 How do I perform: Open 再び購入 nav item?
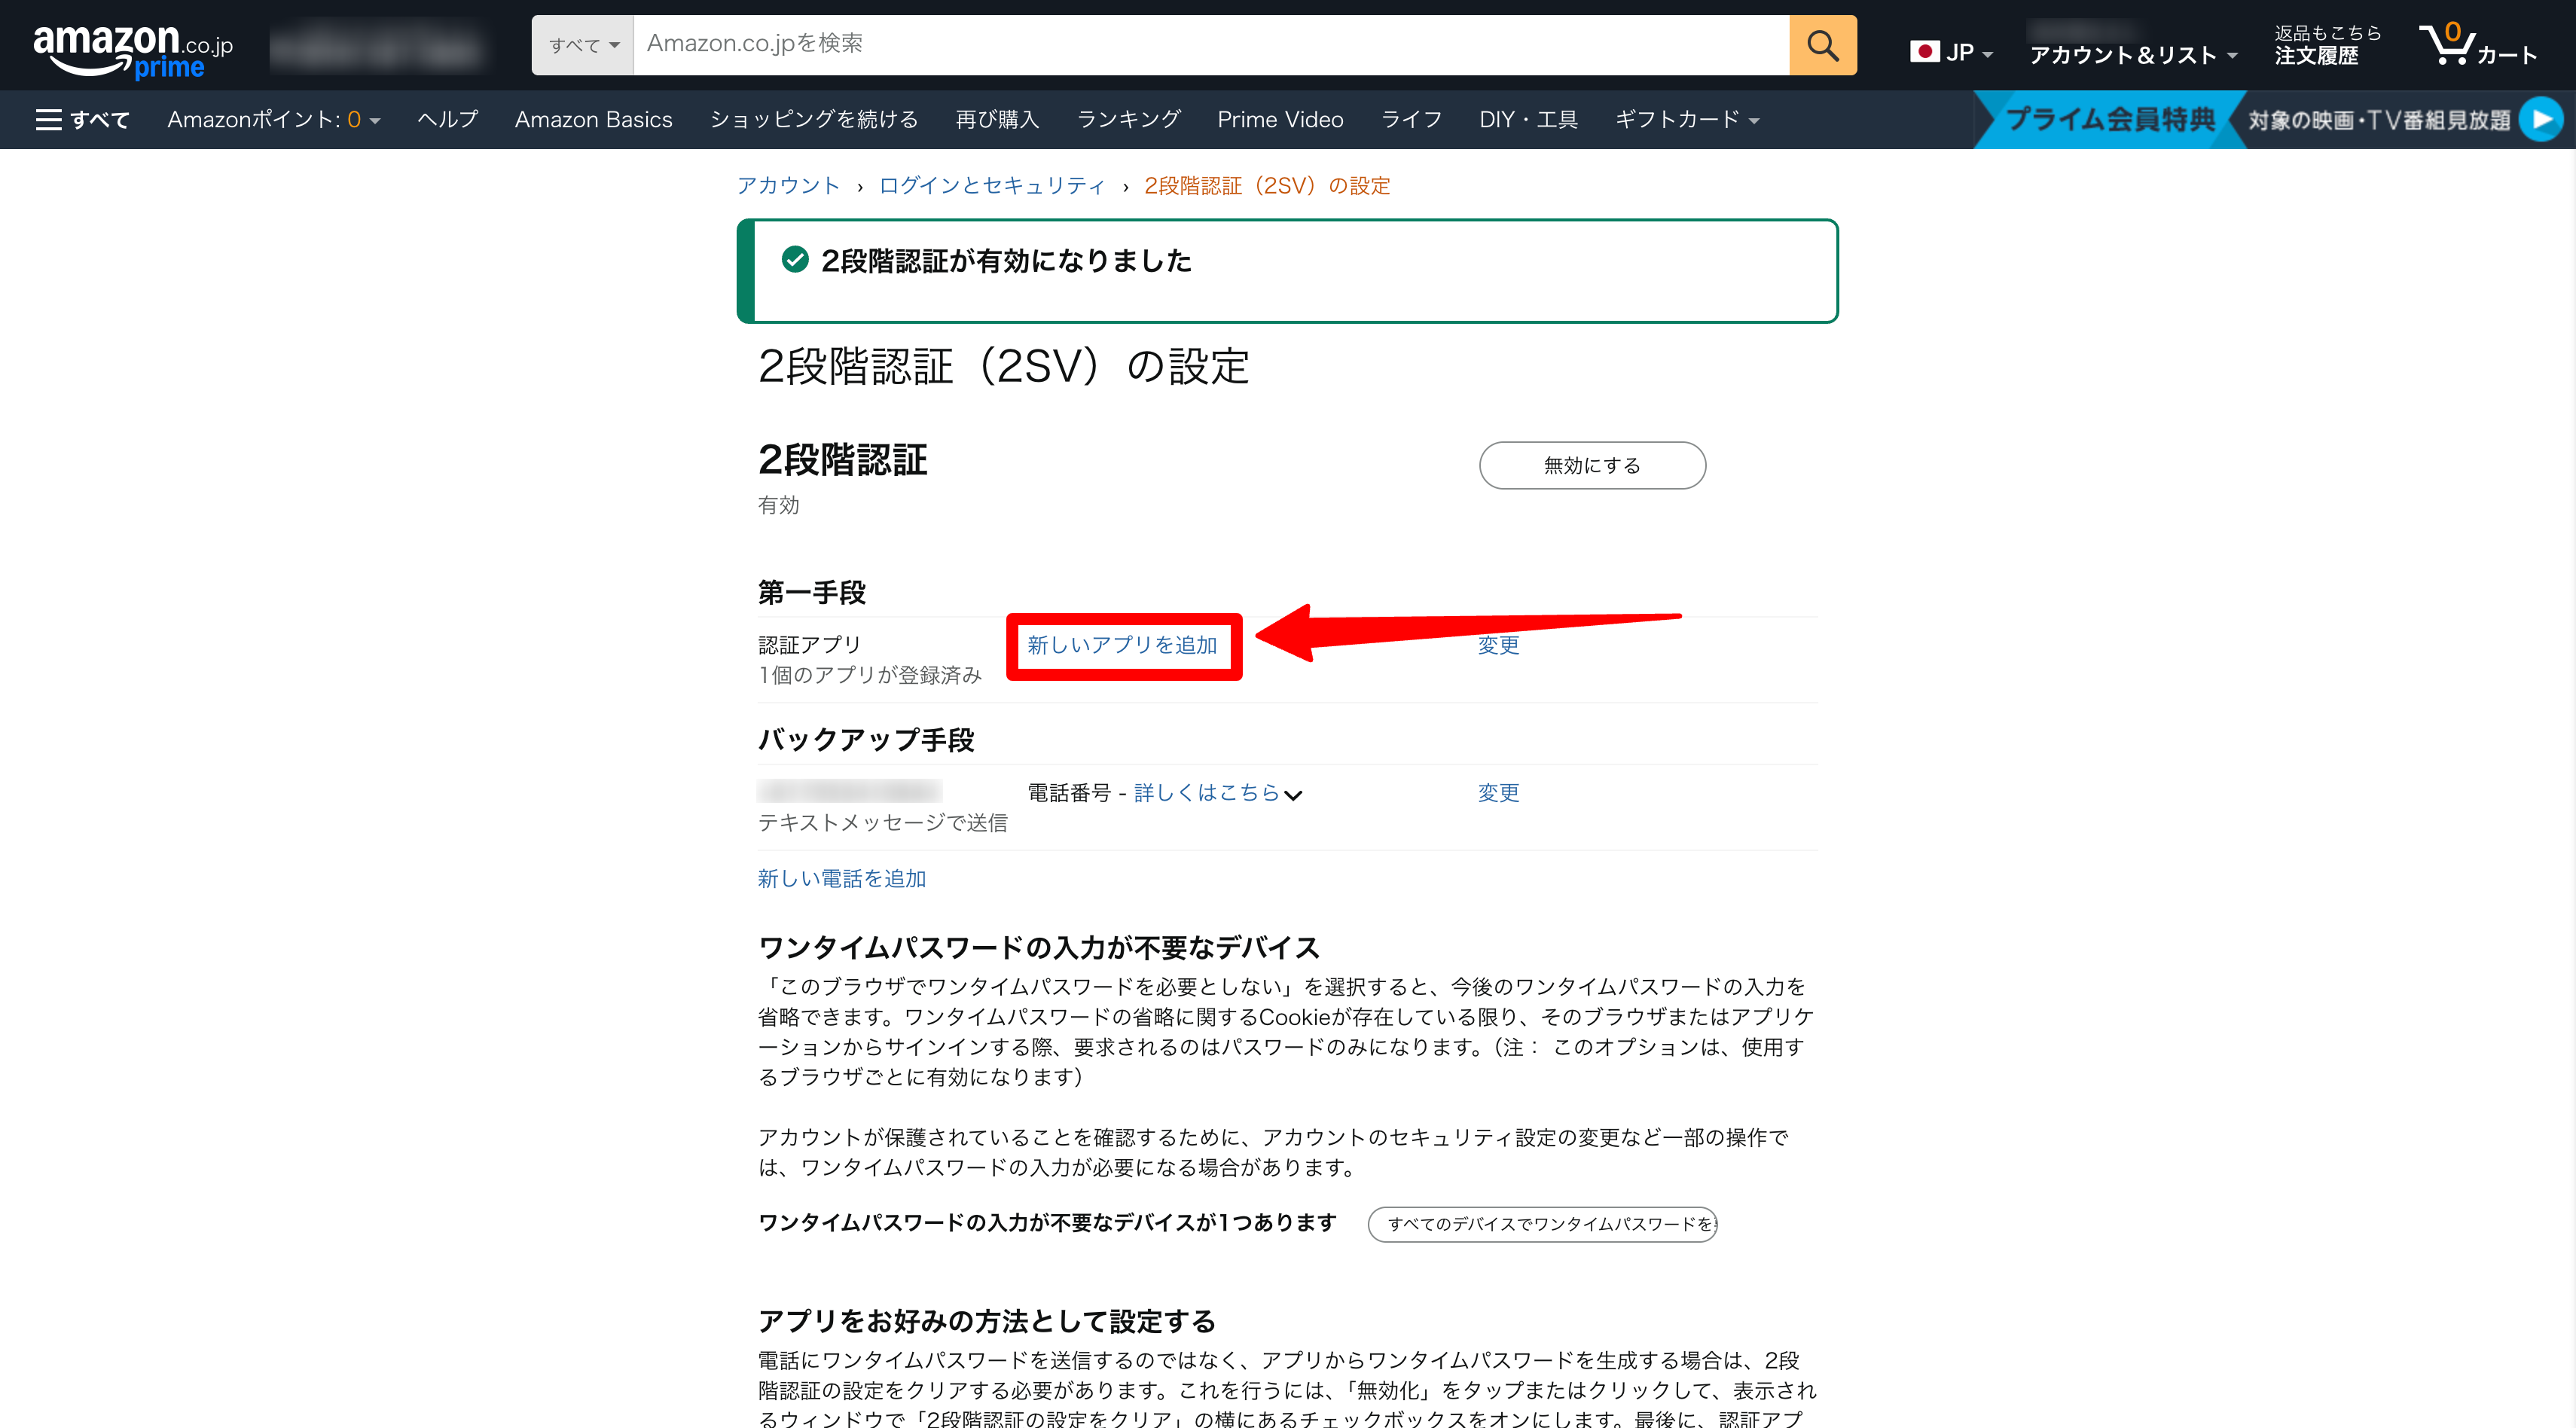pos(997,120)
